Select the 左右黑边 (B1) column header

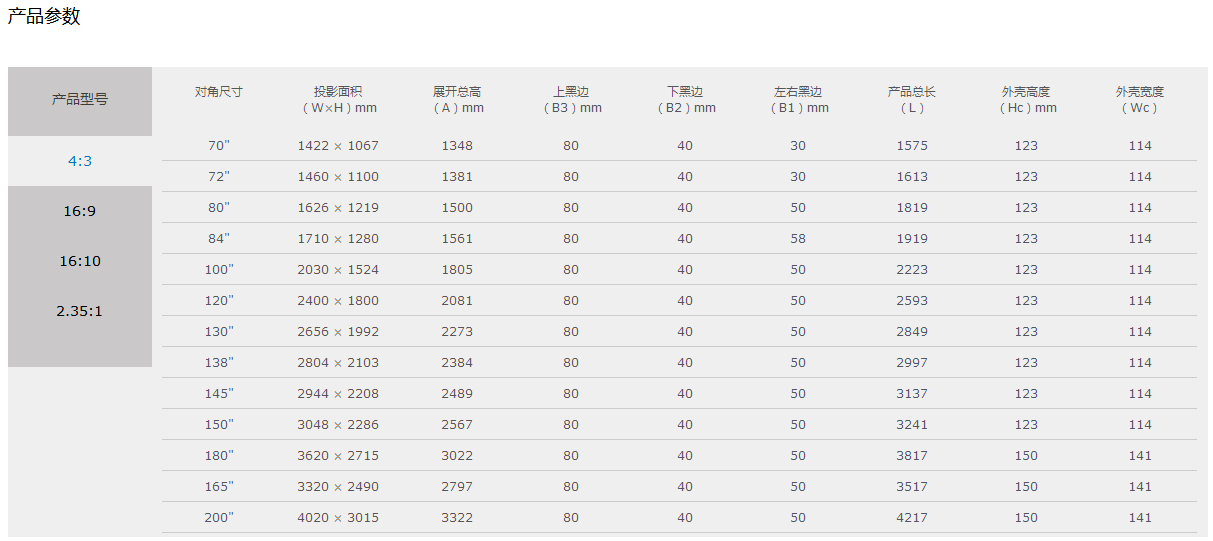point(798,99)
